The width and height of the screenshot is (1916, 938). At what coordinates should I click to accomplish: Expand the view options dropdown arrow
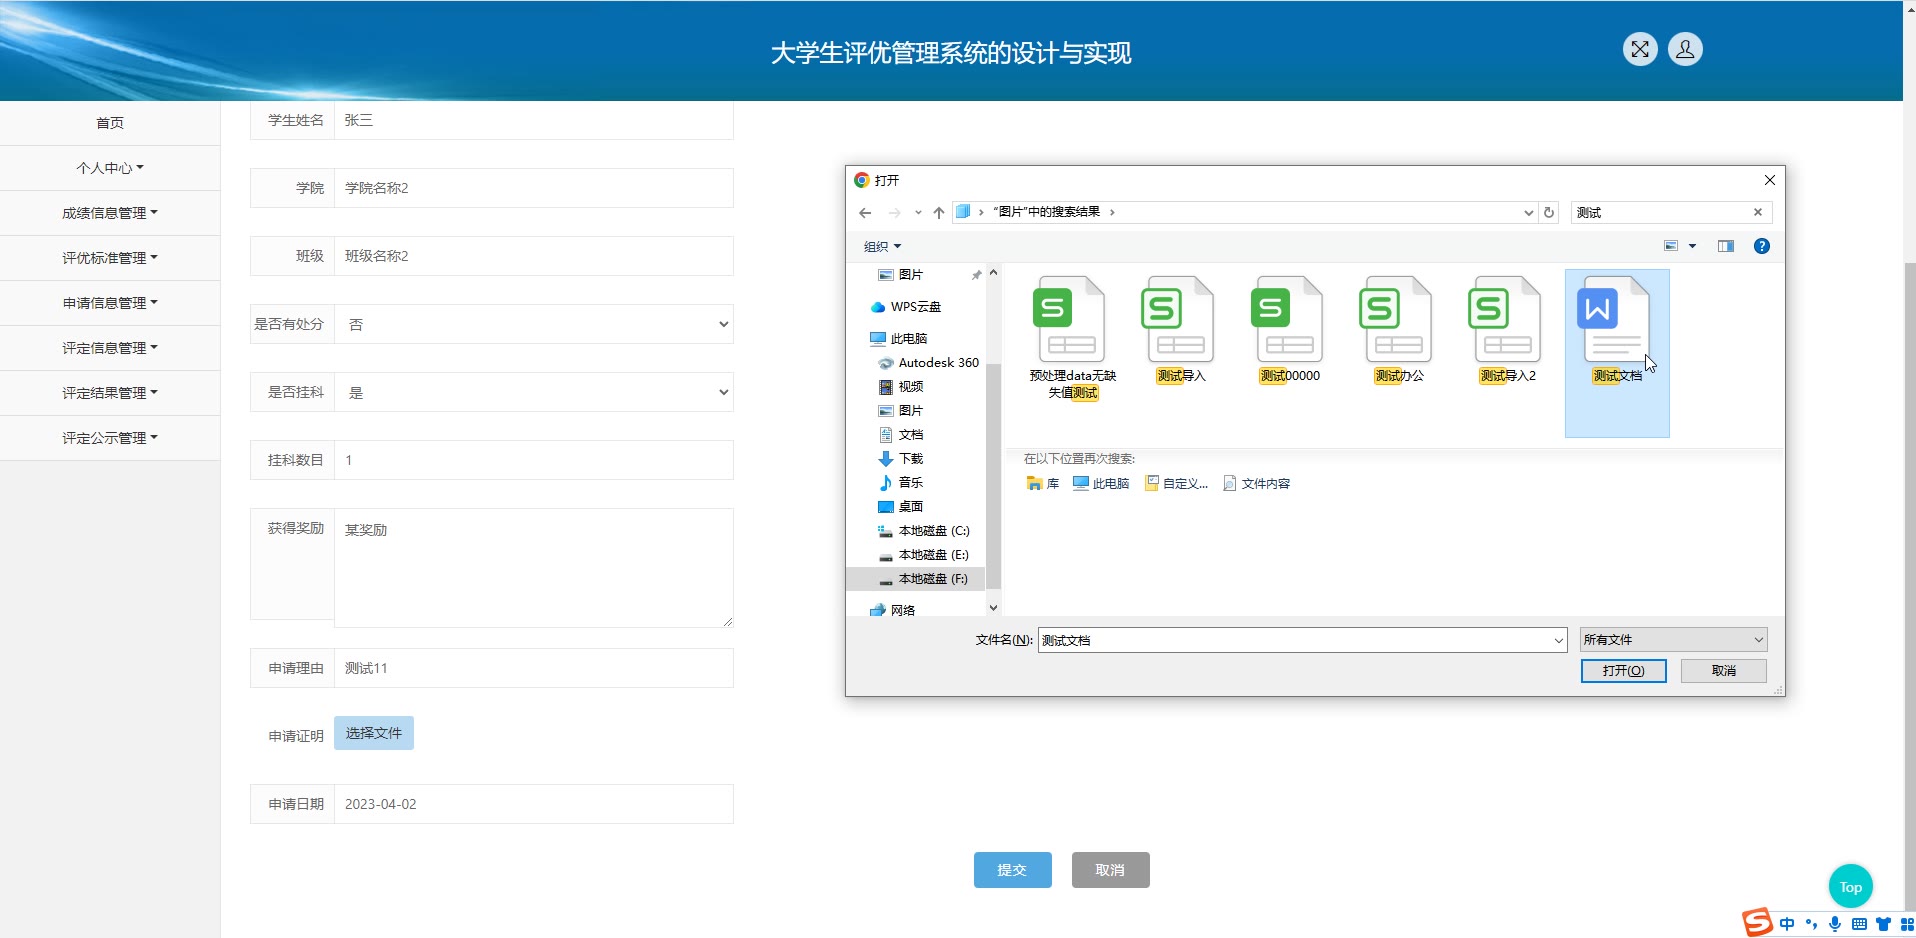(x=1692, y=246)
